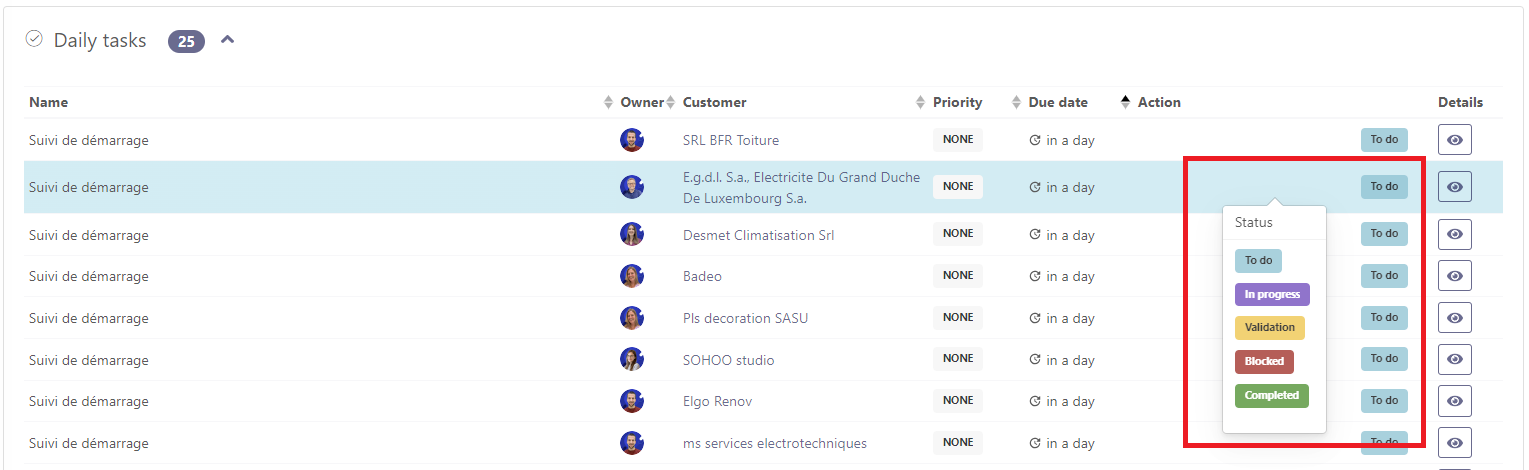1529x470 pixels.
Task: Open details eye icon for Pls decoration SASU
Action: tap(1454, 318)
